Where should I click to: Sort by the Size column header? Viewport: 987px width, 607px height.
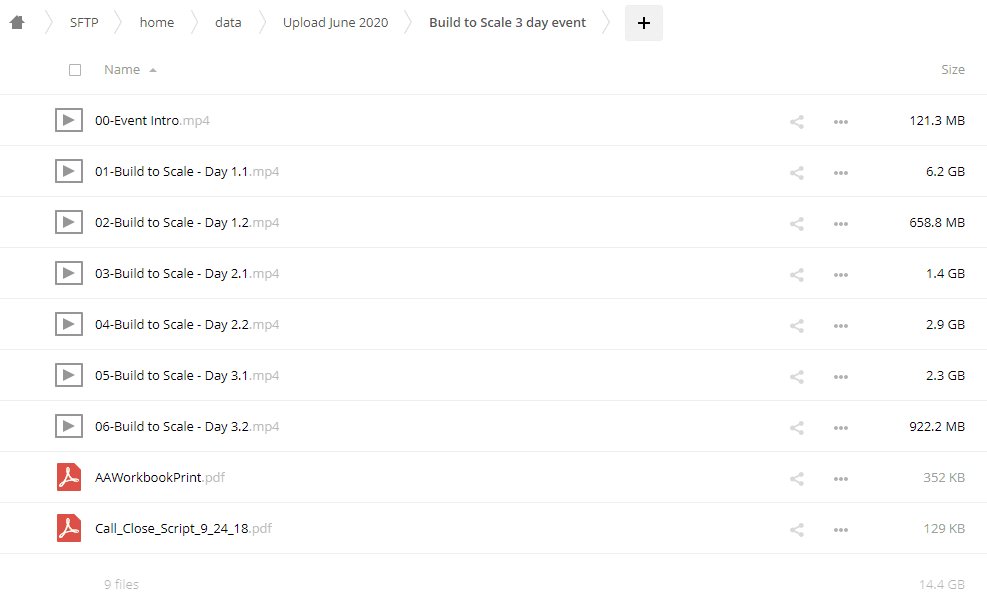pos(952,70)
